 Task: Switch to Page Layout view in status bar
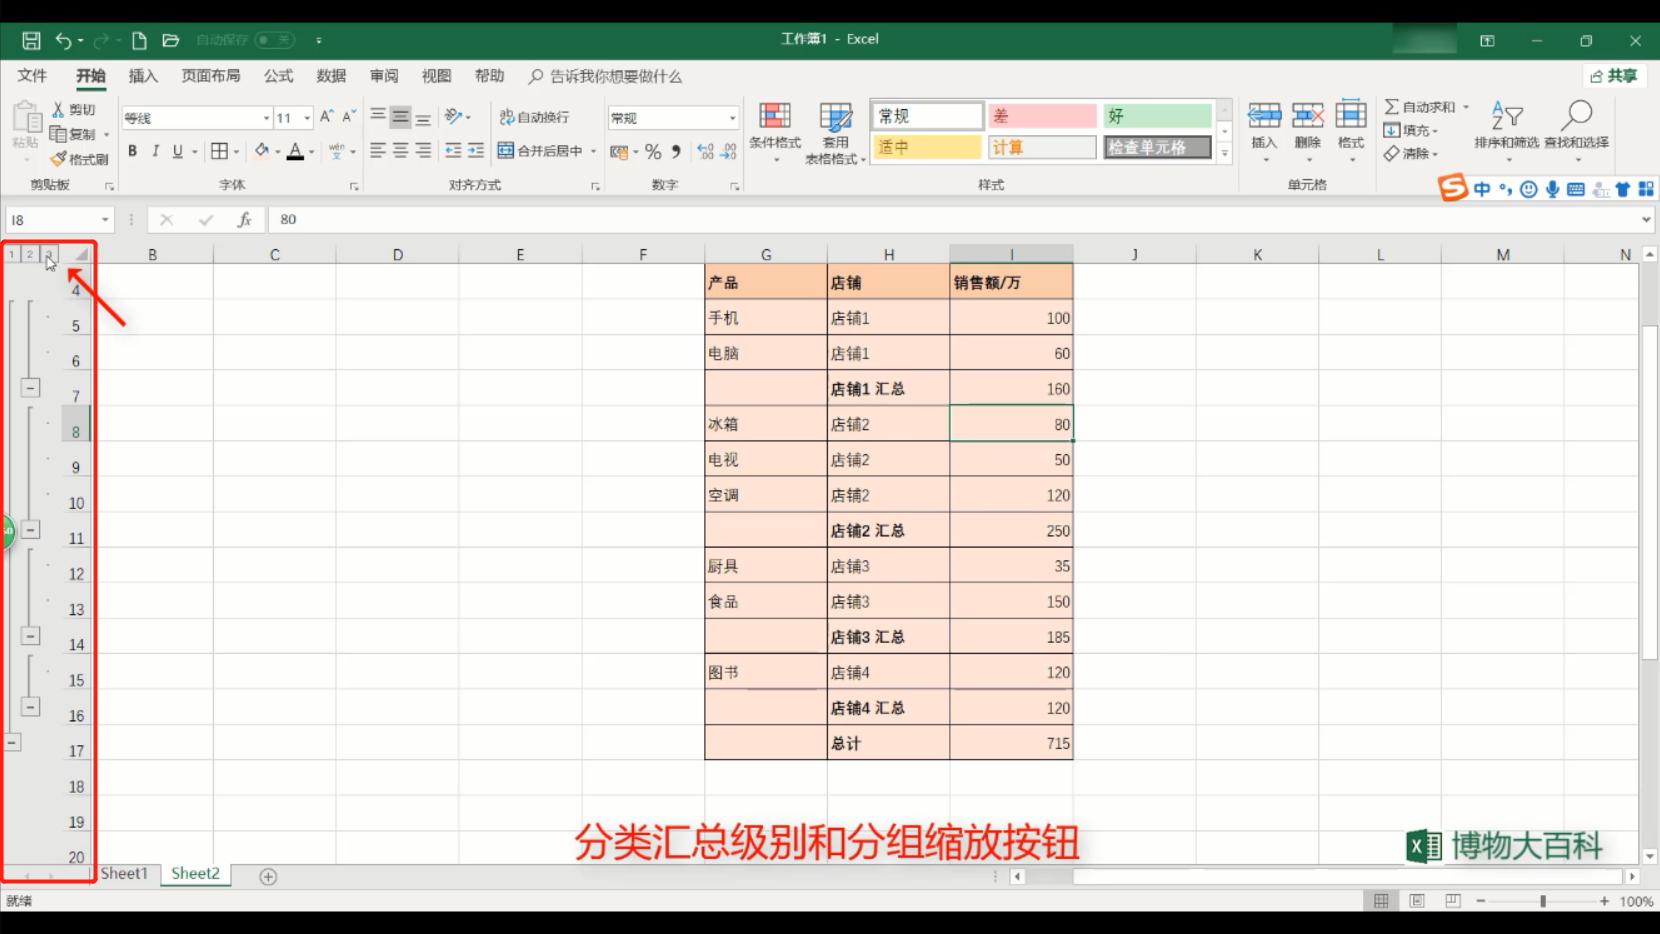pos(1416,899)
